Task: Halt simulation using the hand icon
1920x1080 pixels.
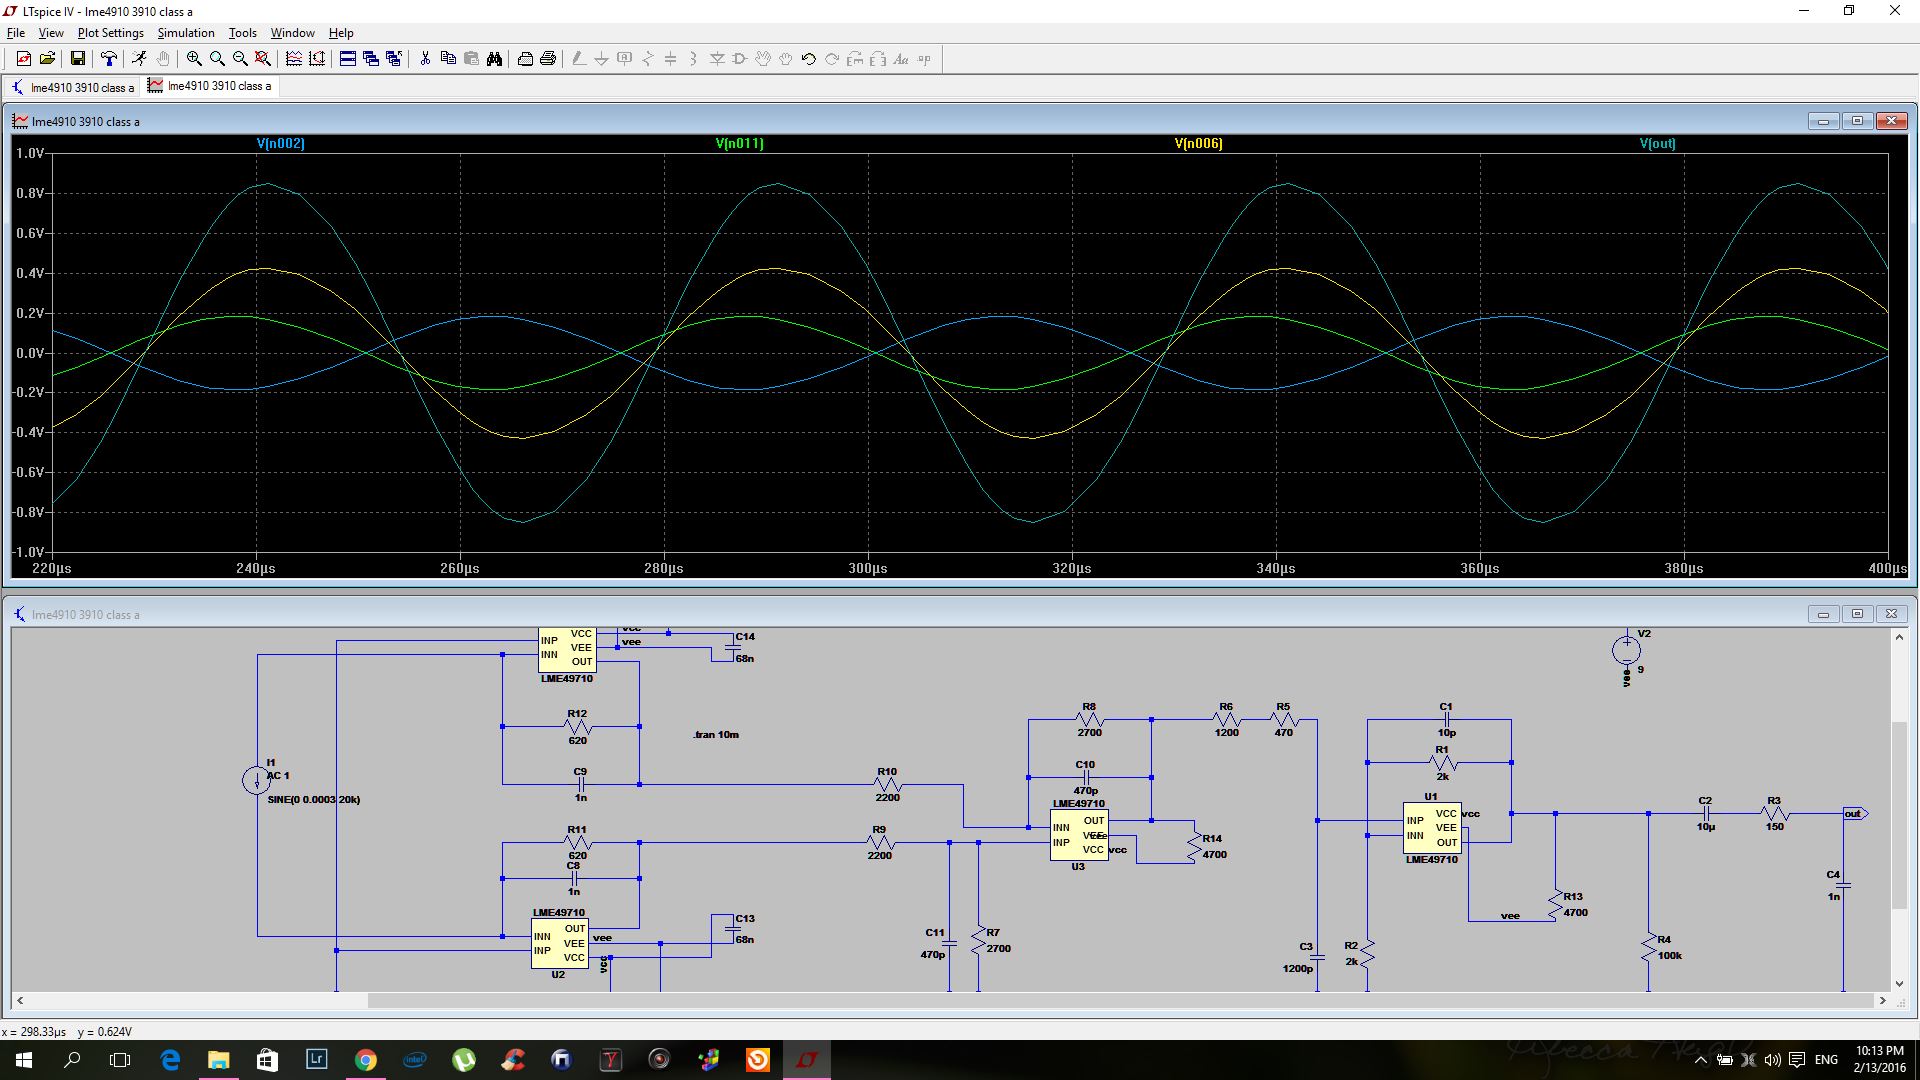Action: 163,59
